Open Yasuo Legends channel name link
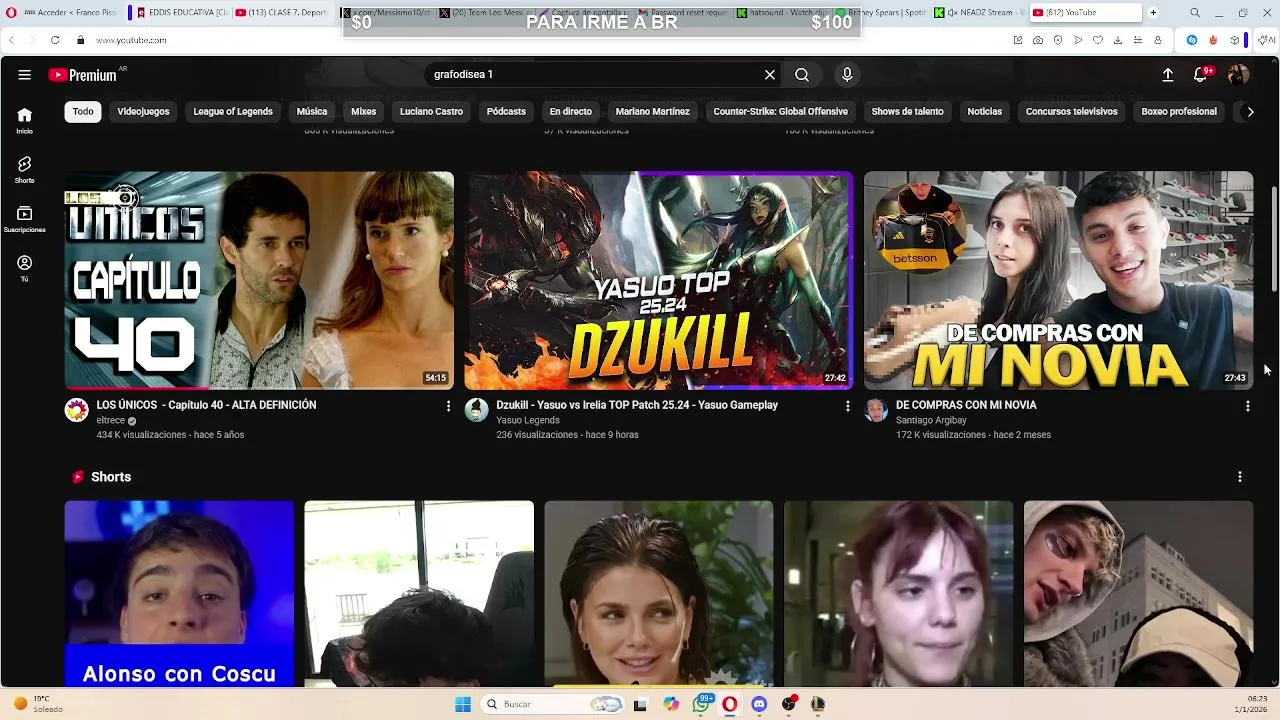The width and height of the screenshot is (1280, 720). (528, 421)
